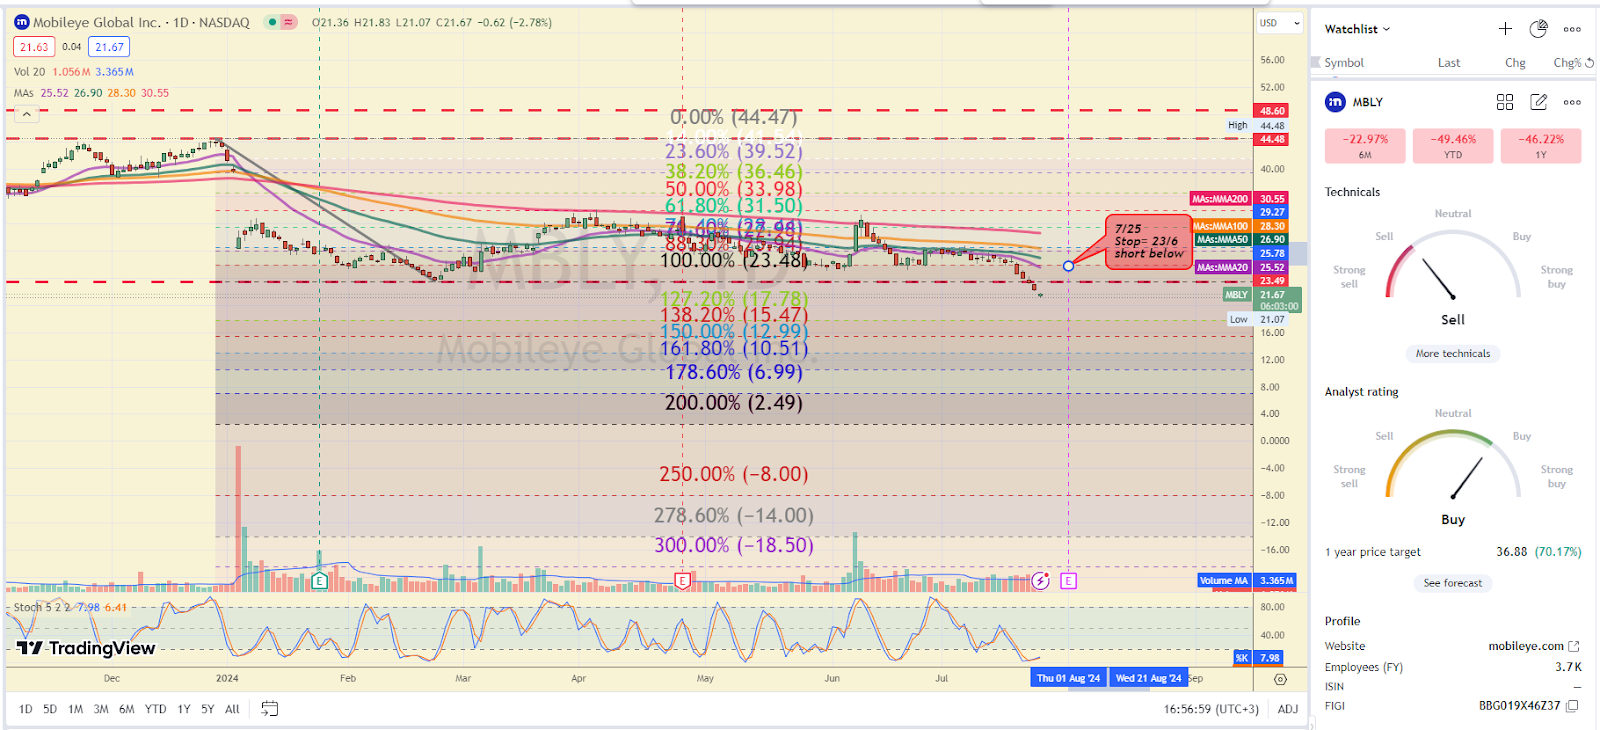The width and height of the screenshot is (1600, 730).
Task: Click the -22.97% 6M performance box
Action: [x=1365, y=146]
